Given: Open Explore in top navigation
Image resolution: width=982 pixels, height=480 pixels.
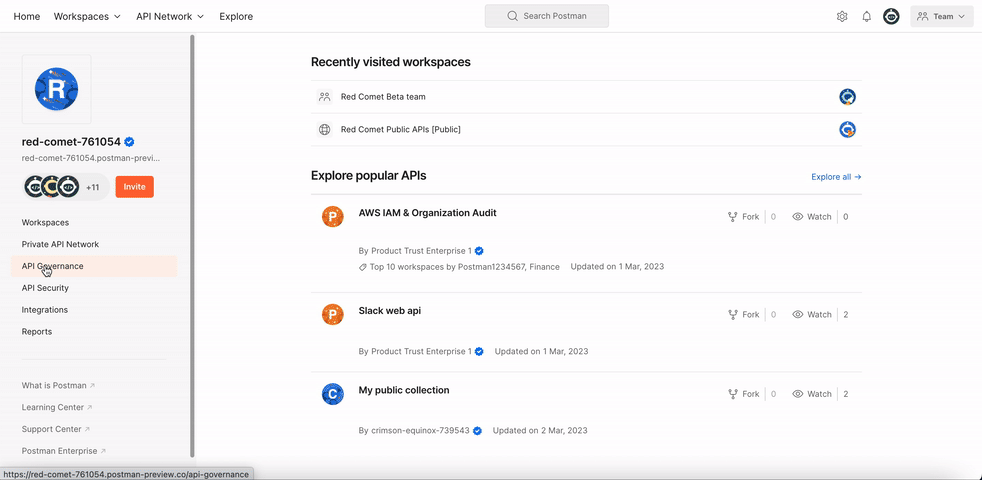Looking at the screenshot, I should click(236, 16).
